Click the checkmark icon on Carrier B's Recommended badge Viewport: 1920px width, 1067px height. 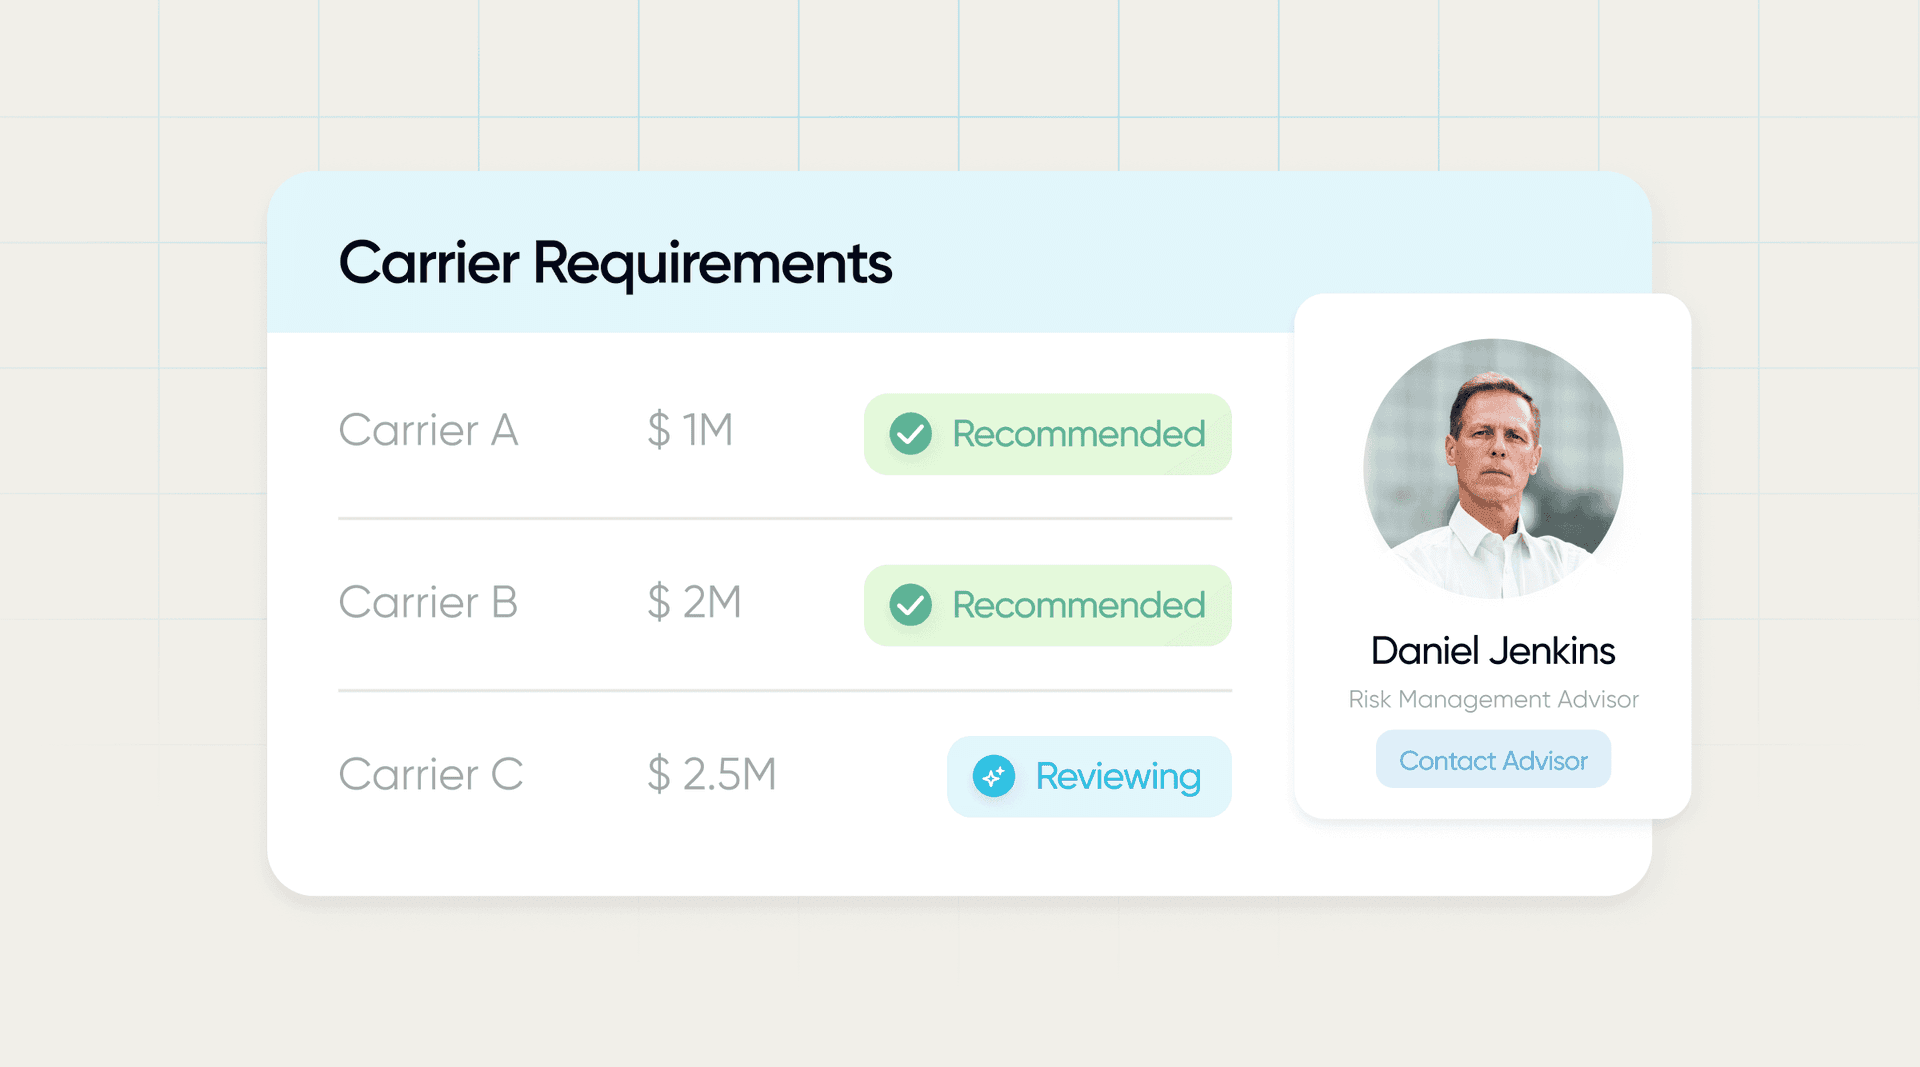(x=911, y=605)
